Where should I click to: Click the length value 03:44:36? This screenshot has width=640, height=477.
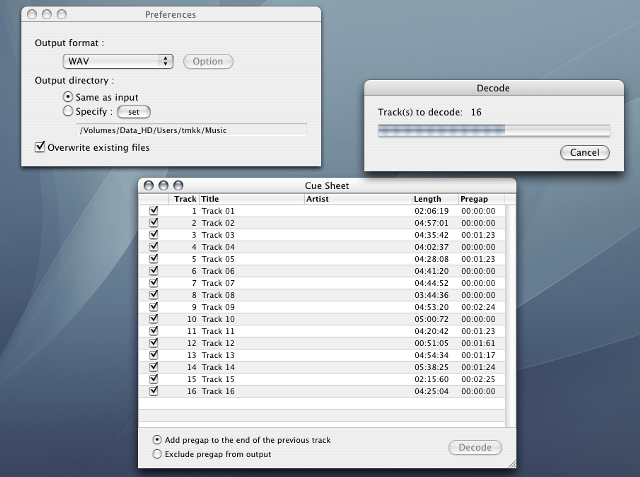(x=431, y=295)
